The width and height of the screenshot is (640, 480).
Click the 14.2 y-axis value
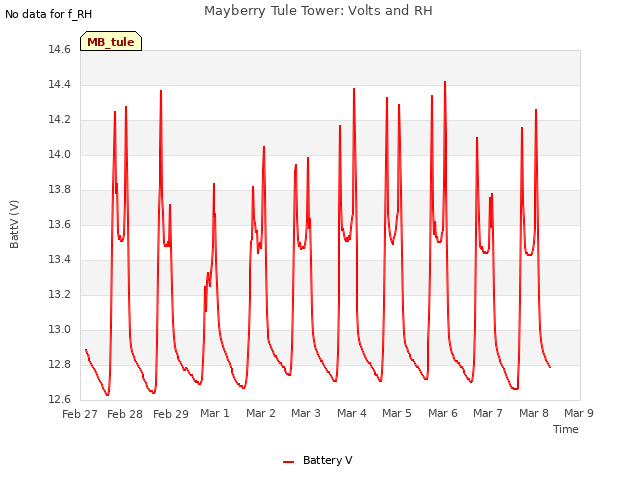tap(60, 120)
